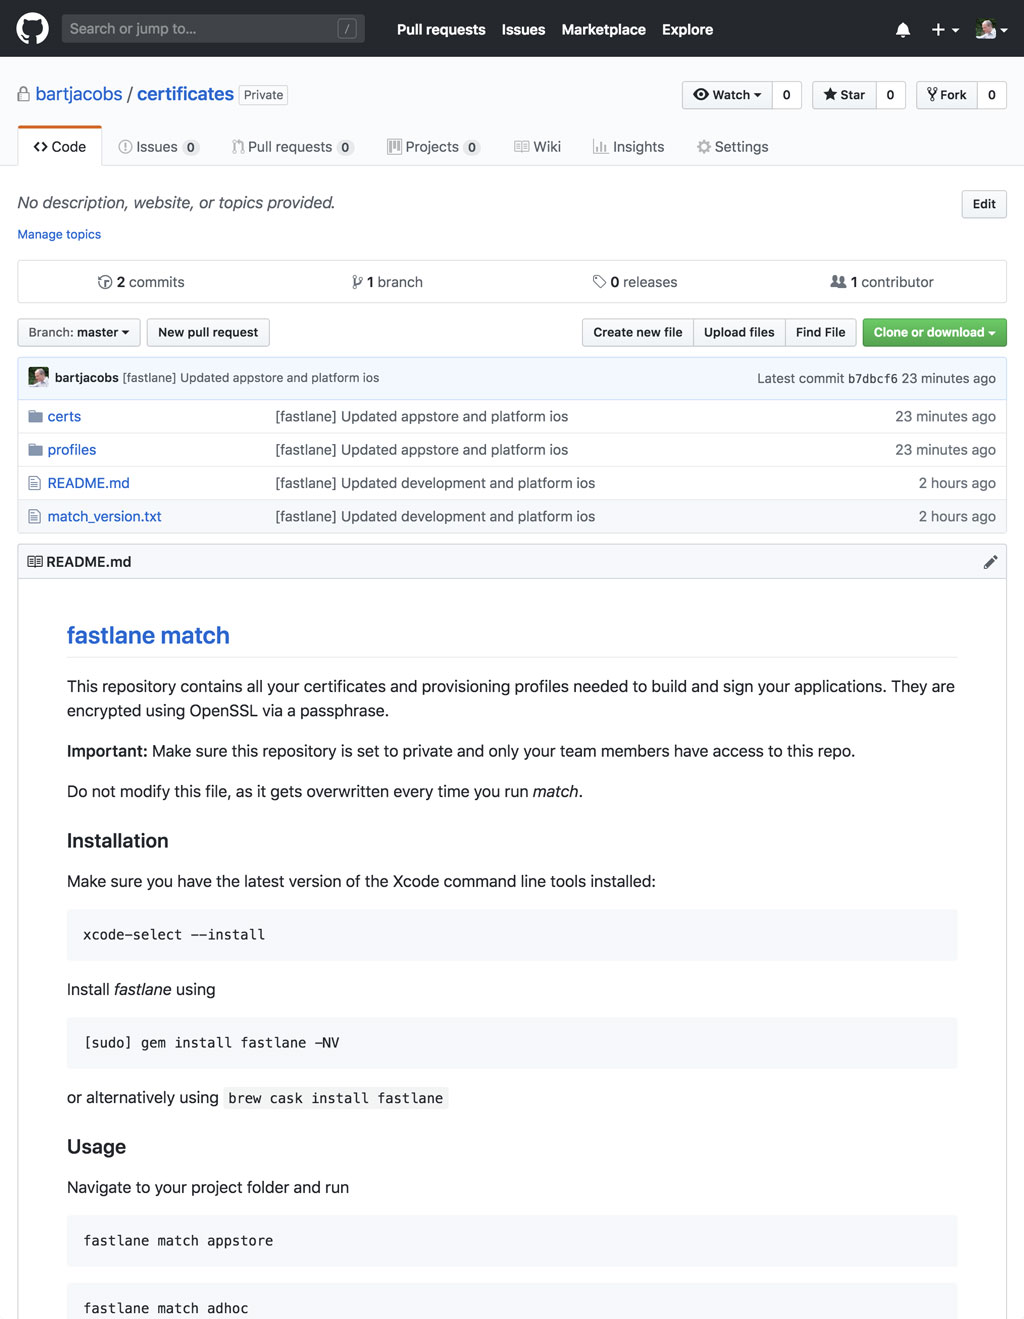Click the README.md file icon in file list
The image size is (1024, 1319).
[36, 482]
